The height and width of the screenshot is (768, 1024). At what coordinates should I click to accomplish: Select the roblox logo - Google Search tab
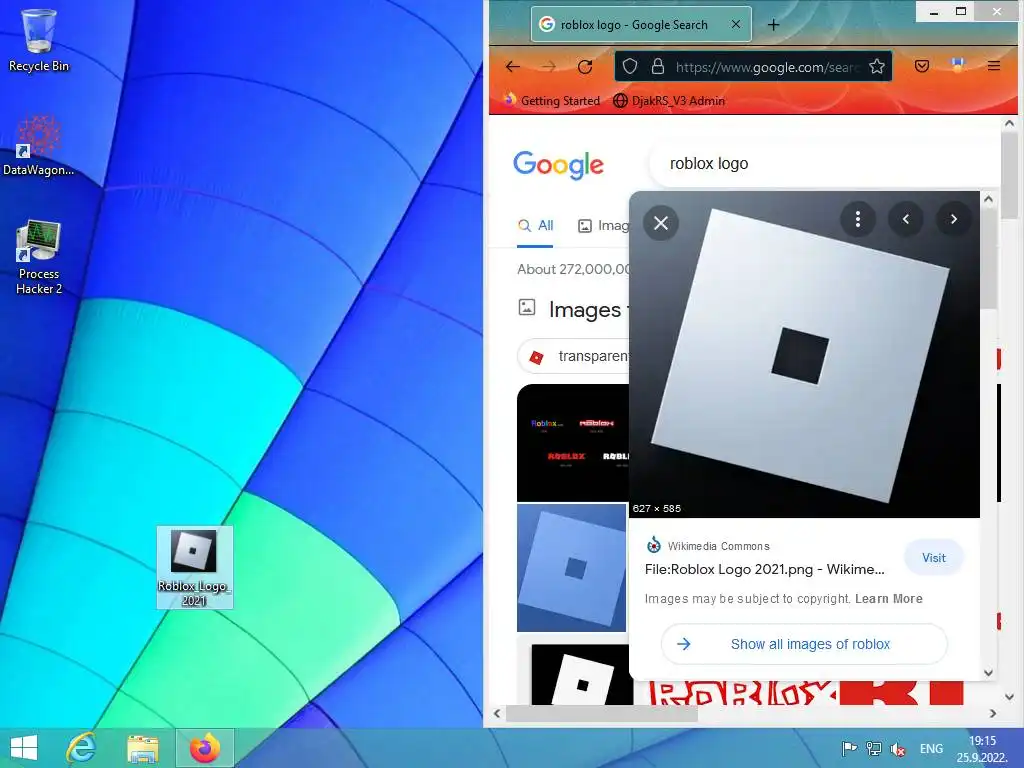coord(641,24)
